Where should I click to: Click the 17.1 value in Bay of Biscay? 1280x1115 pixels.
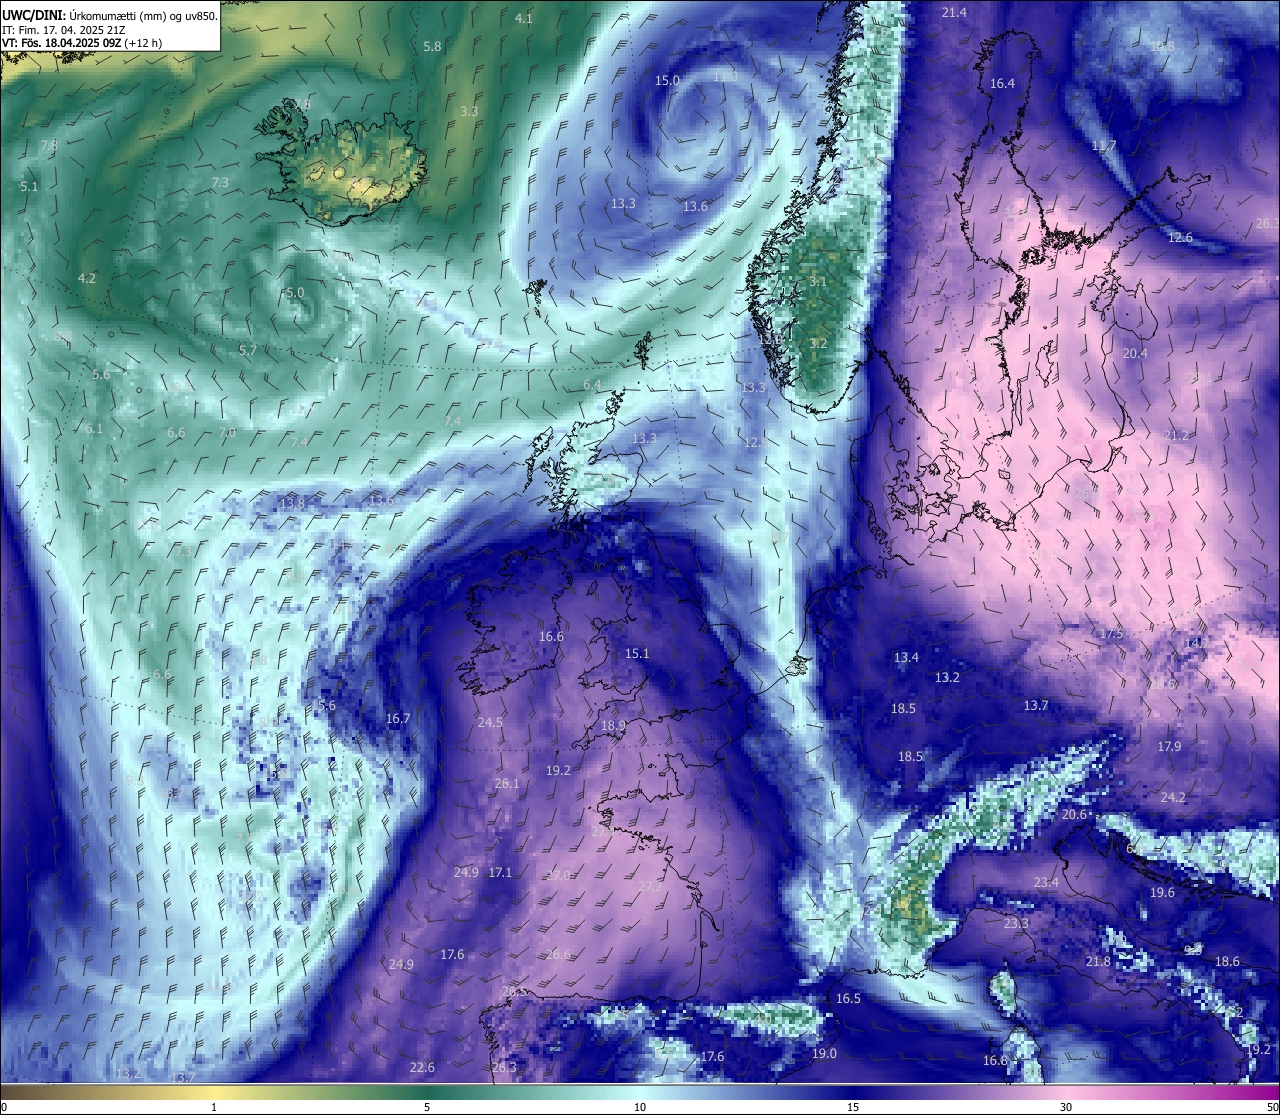tap(500, 873)
